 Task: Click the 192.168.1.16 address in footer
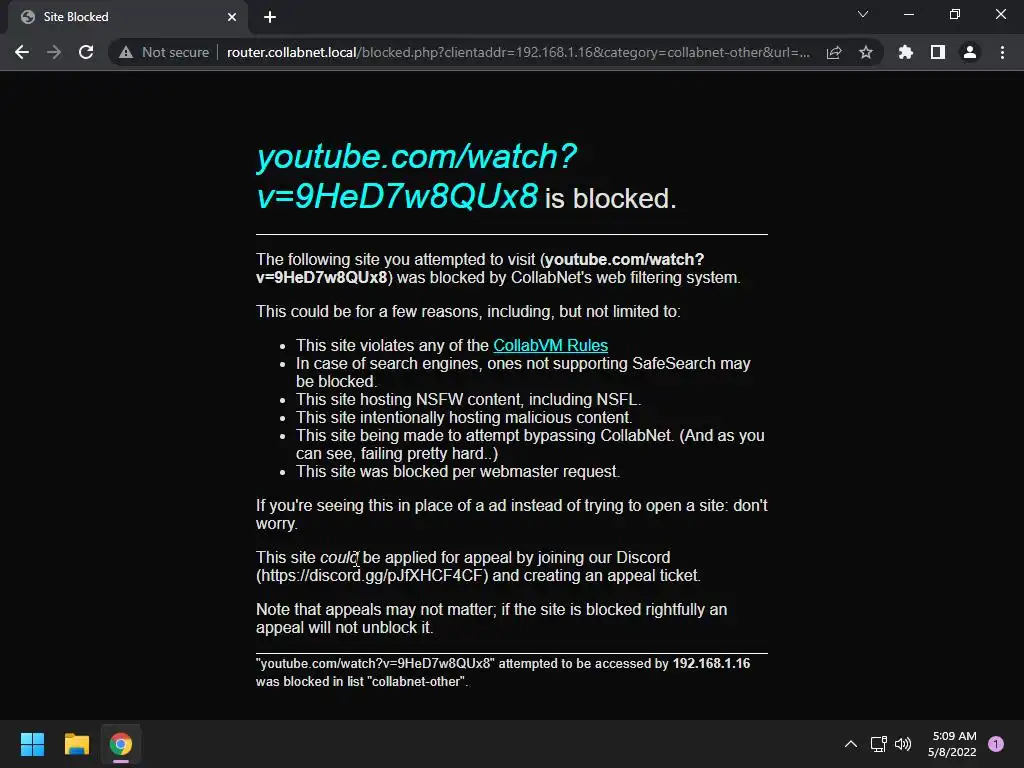point(711,664)
